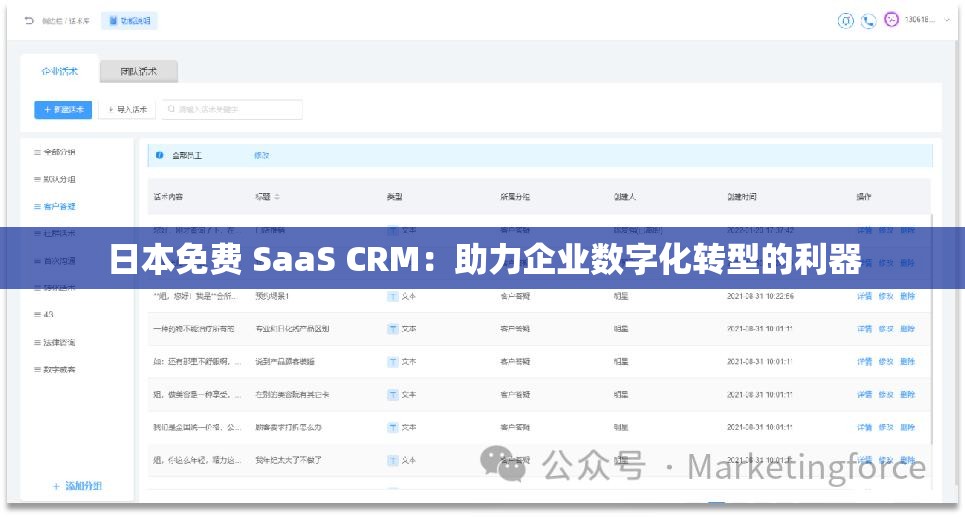The width and height of the screenshot is (965, 517).
Task: Click 修改 in 顾客要求打折怎么办 row
Action: [x=886, y=427]
